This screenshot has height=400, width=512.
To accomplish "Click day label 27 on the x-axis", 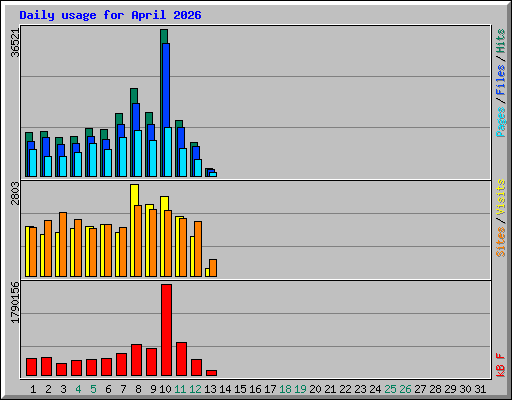I will click(x=420, y=389).
